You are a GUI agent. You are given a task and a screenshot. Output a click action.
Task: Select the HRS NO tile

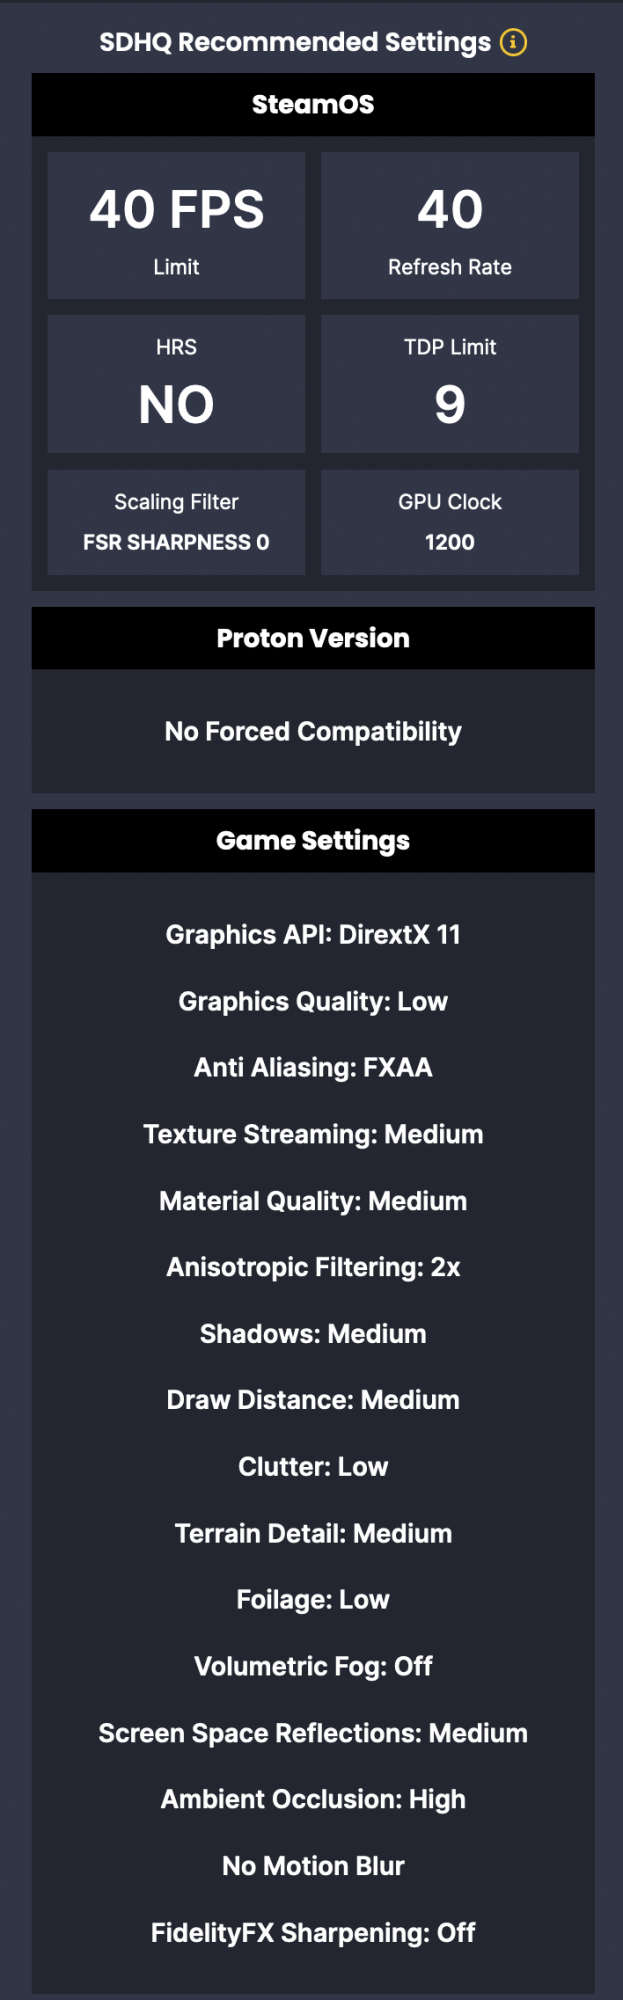click(176, 384)
